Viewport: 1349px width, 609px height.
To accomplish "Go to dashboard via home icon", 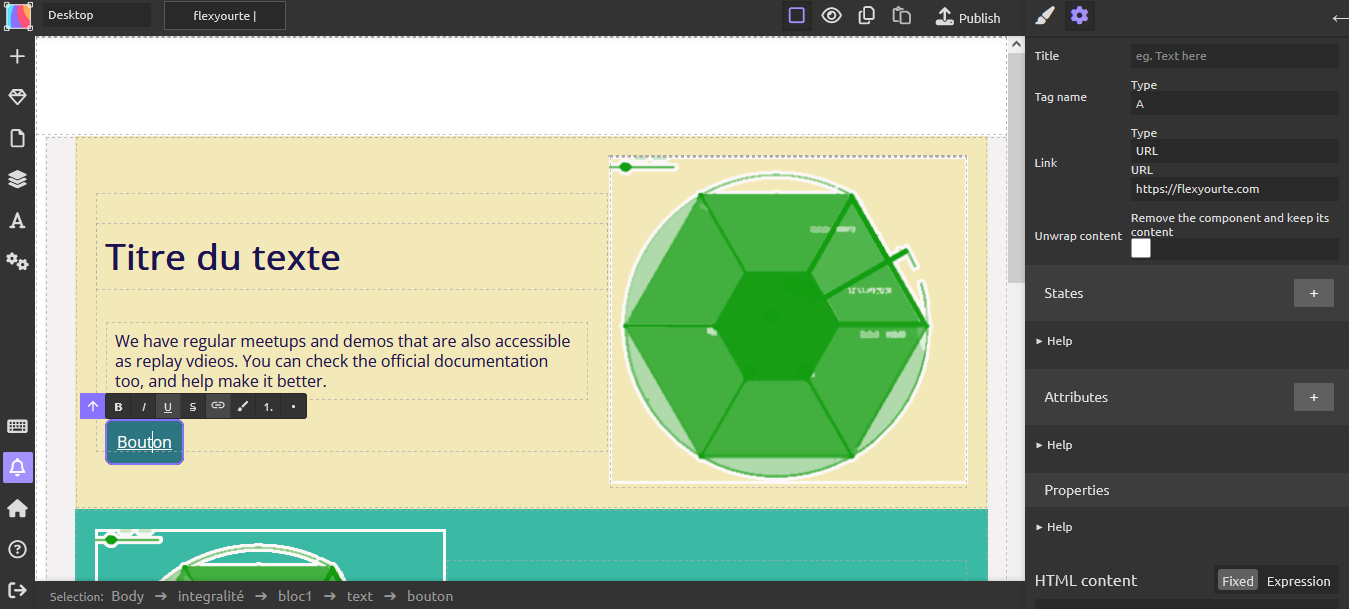I will [17, 508].
